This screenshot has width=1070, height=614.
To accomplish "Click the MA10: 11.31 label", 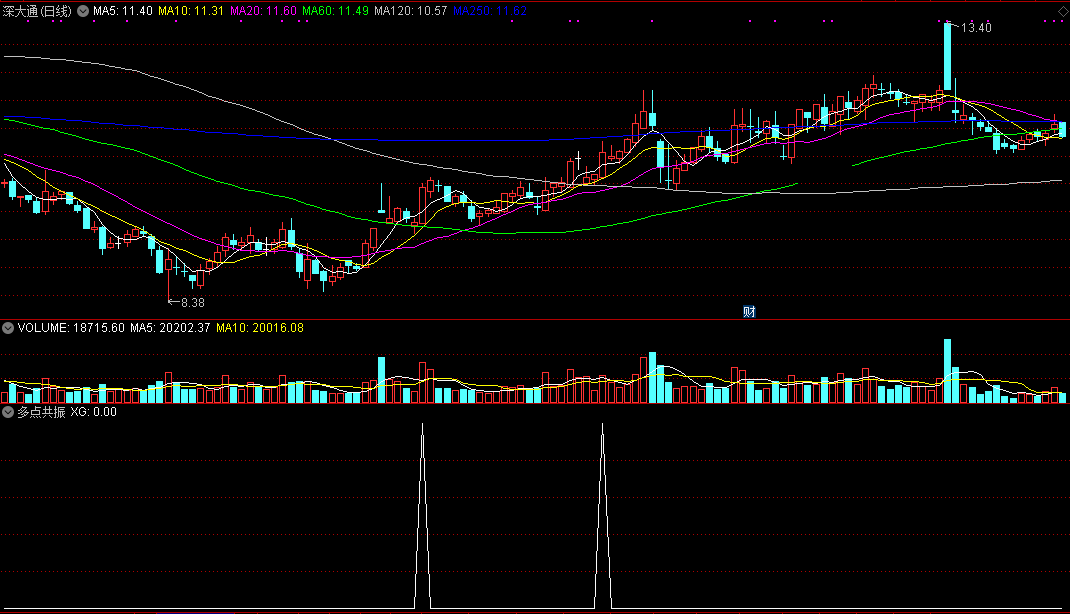I will coord(191,11).
